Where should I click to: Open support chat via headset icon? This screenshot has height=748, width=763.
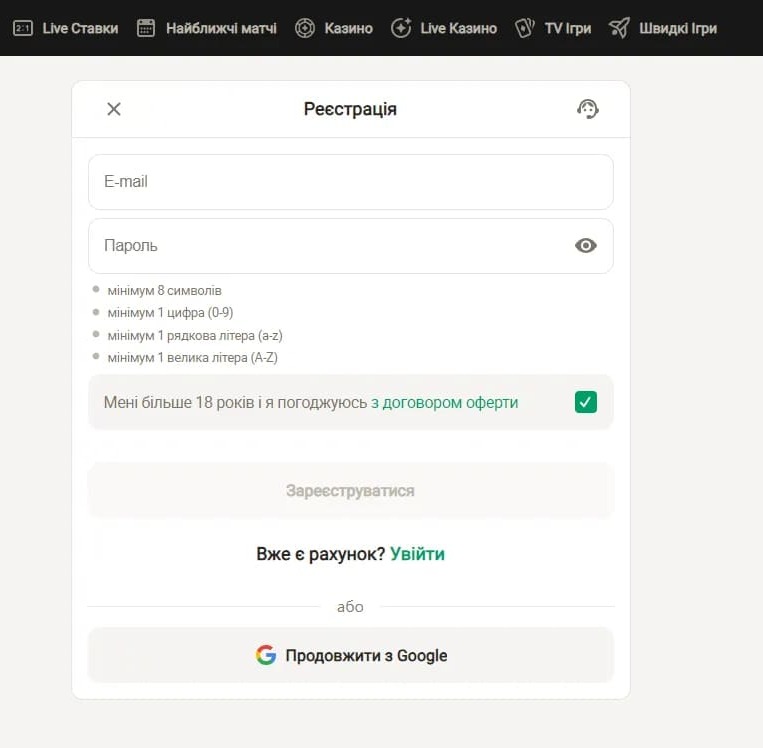(588, 109)
